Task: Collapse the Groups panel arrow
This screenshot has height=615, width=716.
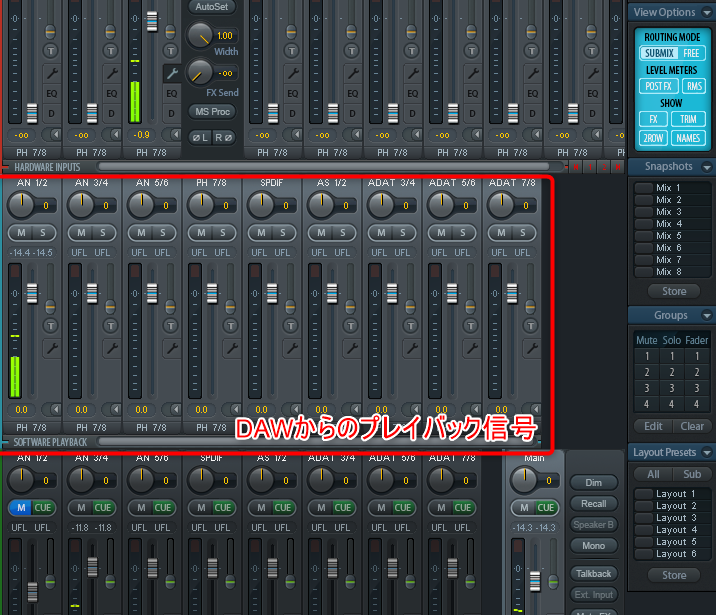Action: [706, 315]
